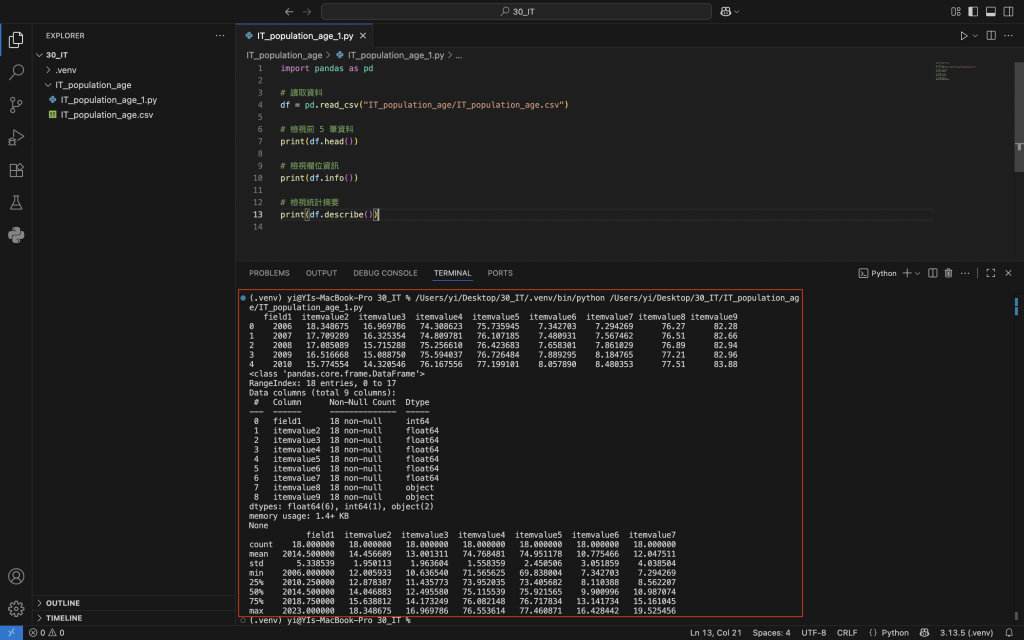Change encoding via UTF-8
This screenshot has height=640, width=1024.
click(x=814, y=633)
